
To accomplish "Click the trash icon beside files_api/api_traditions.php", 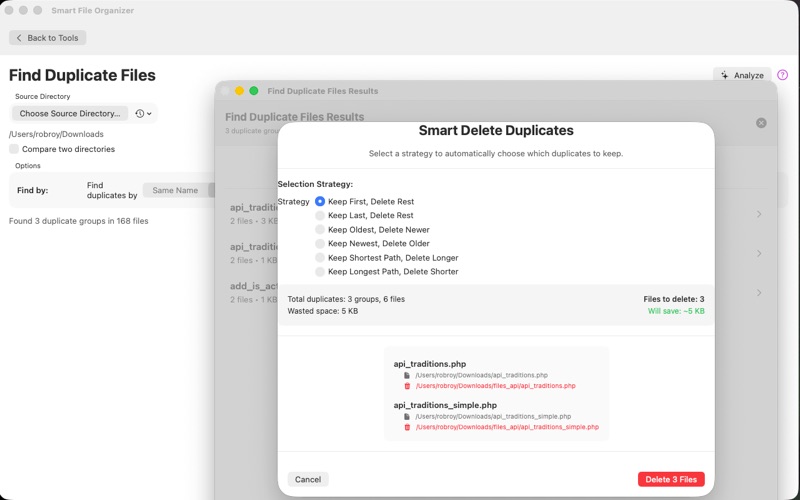I will 407,386.
